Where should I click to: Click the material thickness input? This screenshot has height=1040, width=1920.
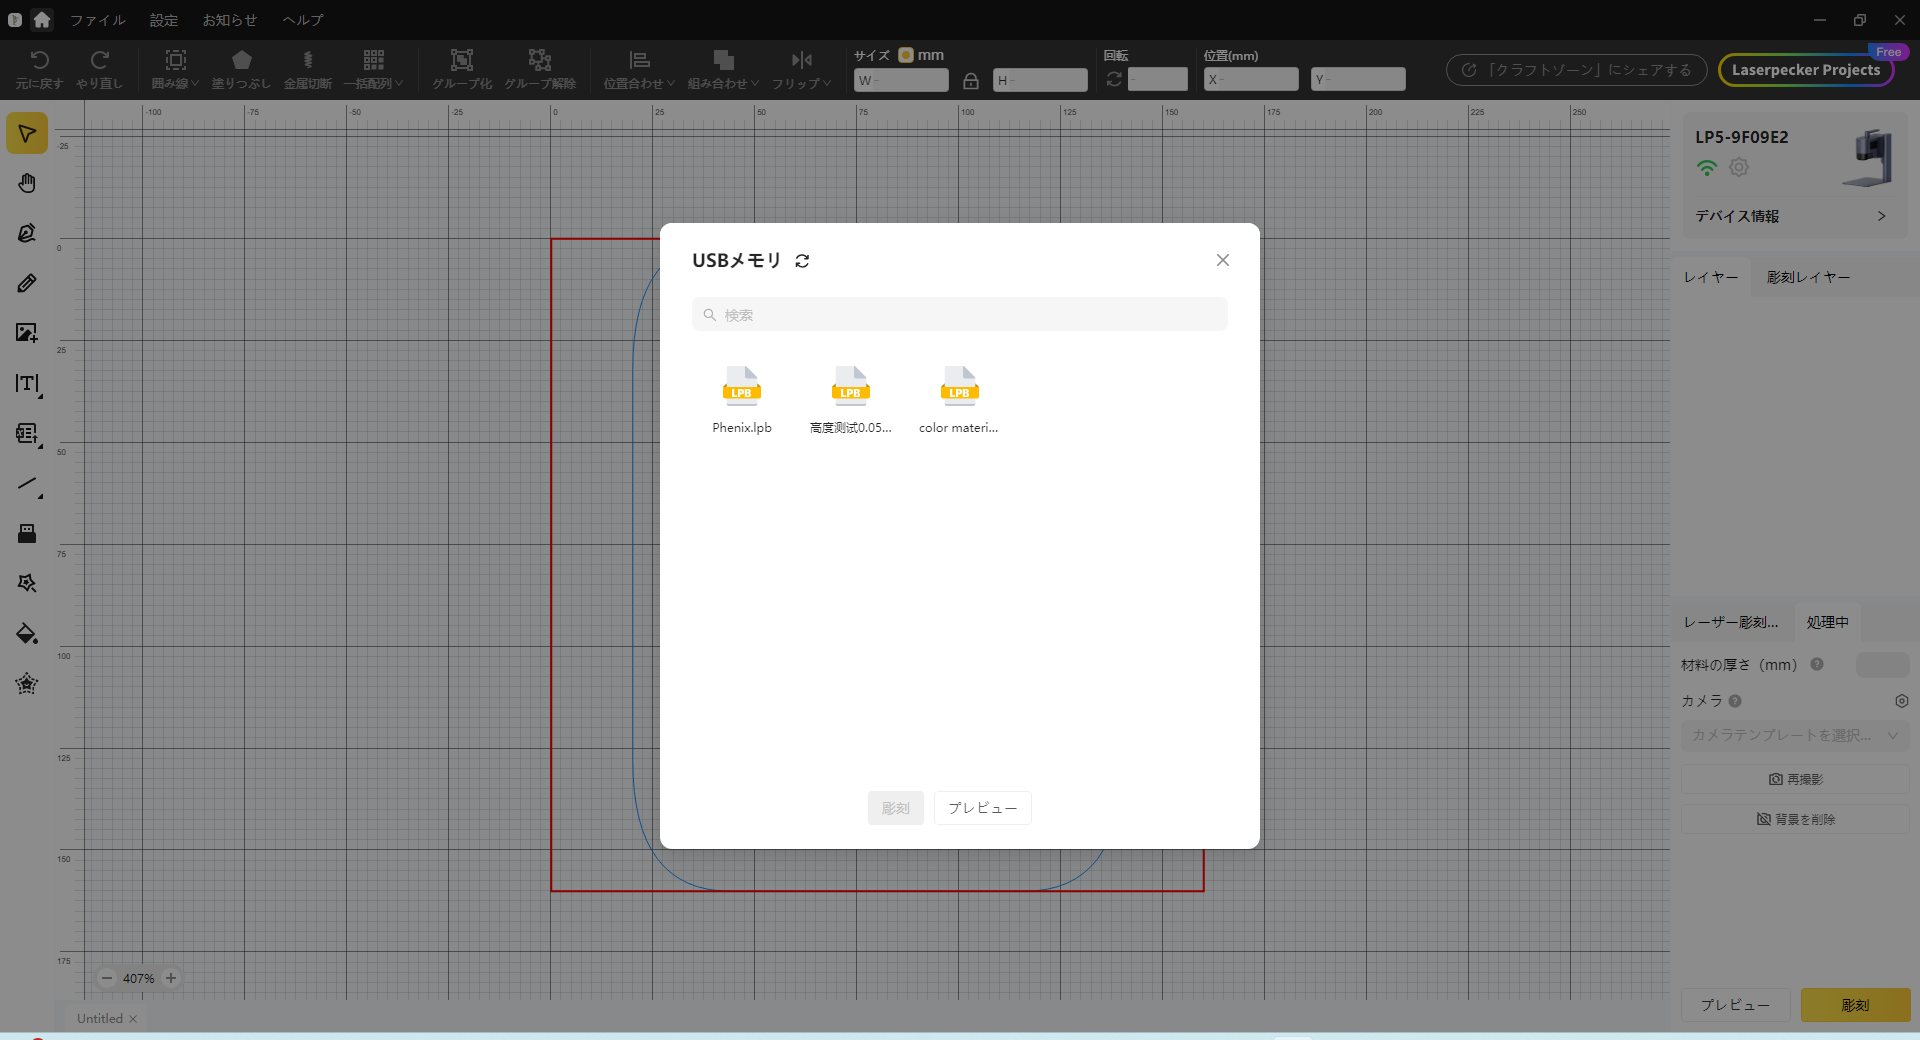(x=1882, y=665)
